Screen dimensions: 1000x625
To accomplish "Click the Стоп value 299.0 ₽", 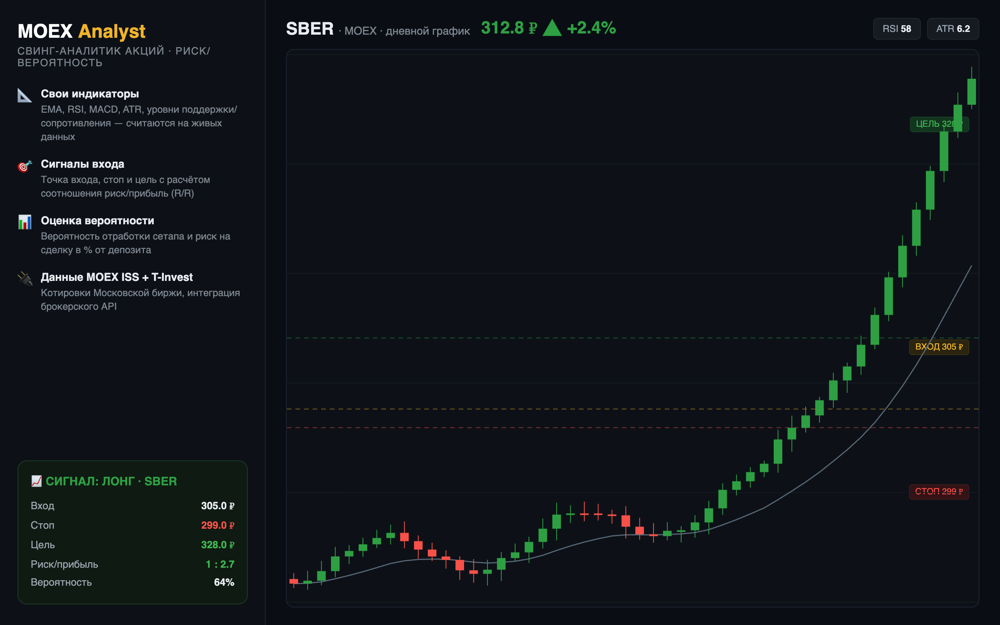I will click(x=217, y=526).
